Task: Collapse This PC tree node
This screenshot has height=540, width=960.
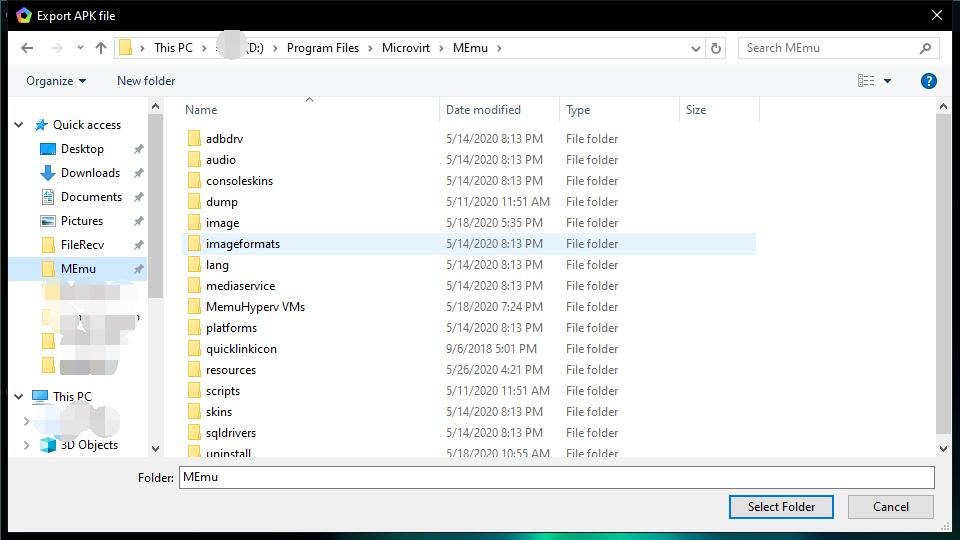Action: [19, 397]
